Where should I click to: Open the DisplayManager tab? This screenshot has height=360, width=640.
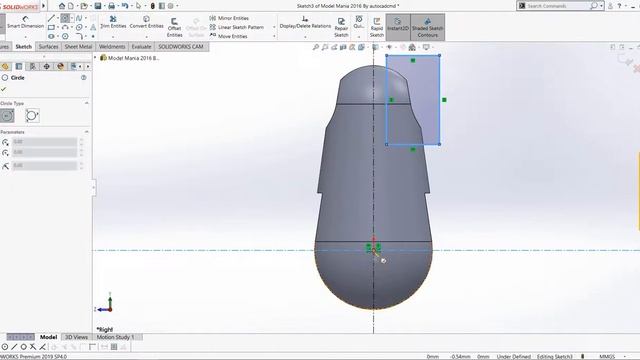click(x=60, y=66)
